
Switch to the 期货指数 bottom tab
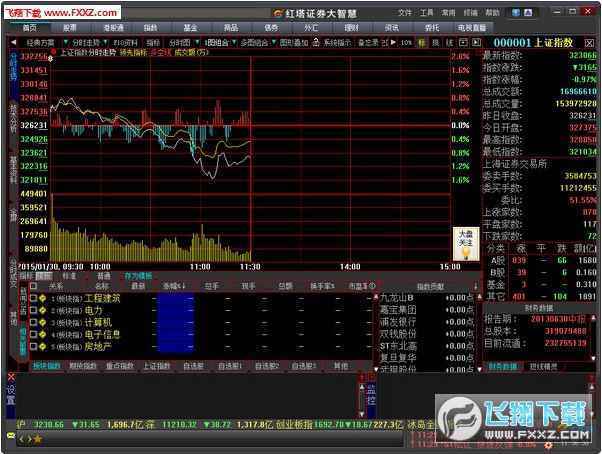[x=83, y=366]
